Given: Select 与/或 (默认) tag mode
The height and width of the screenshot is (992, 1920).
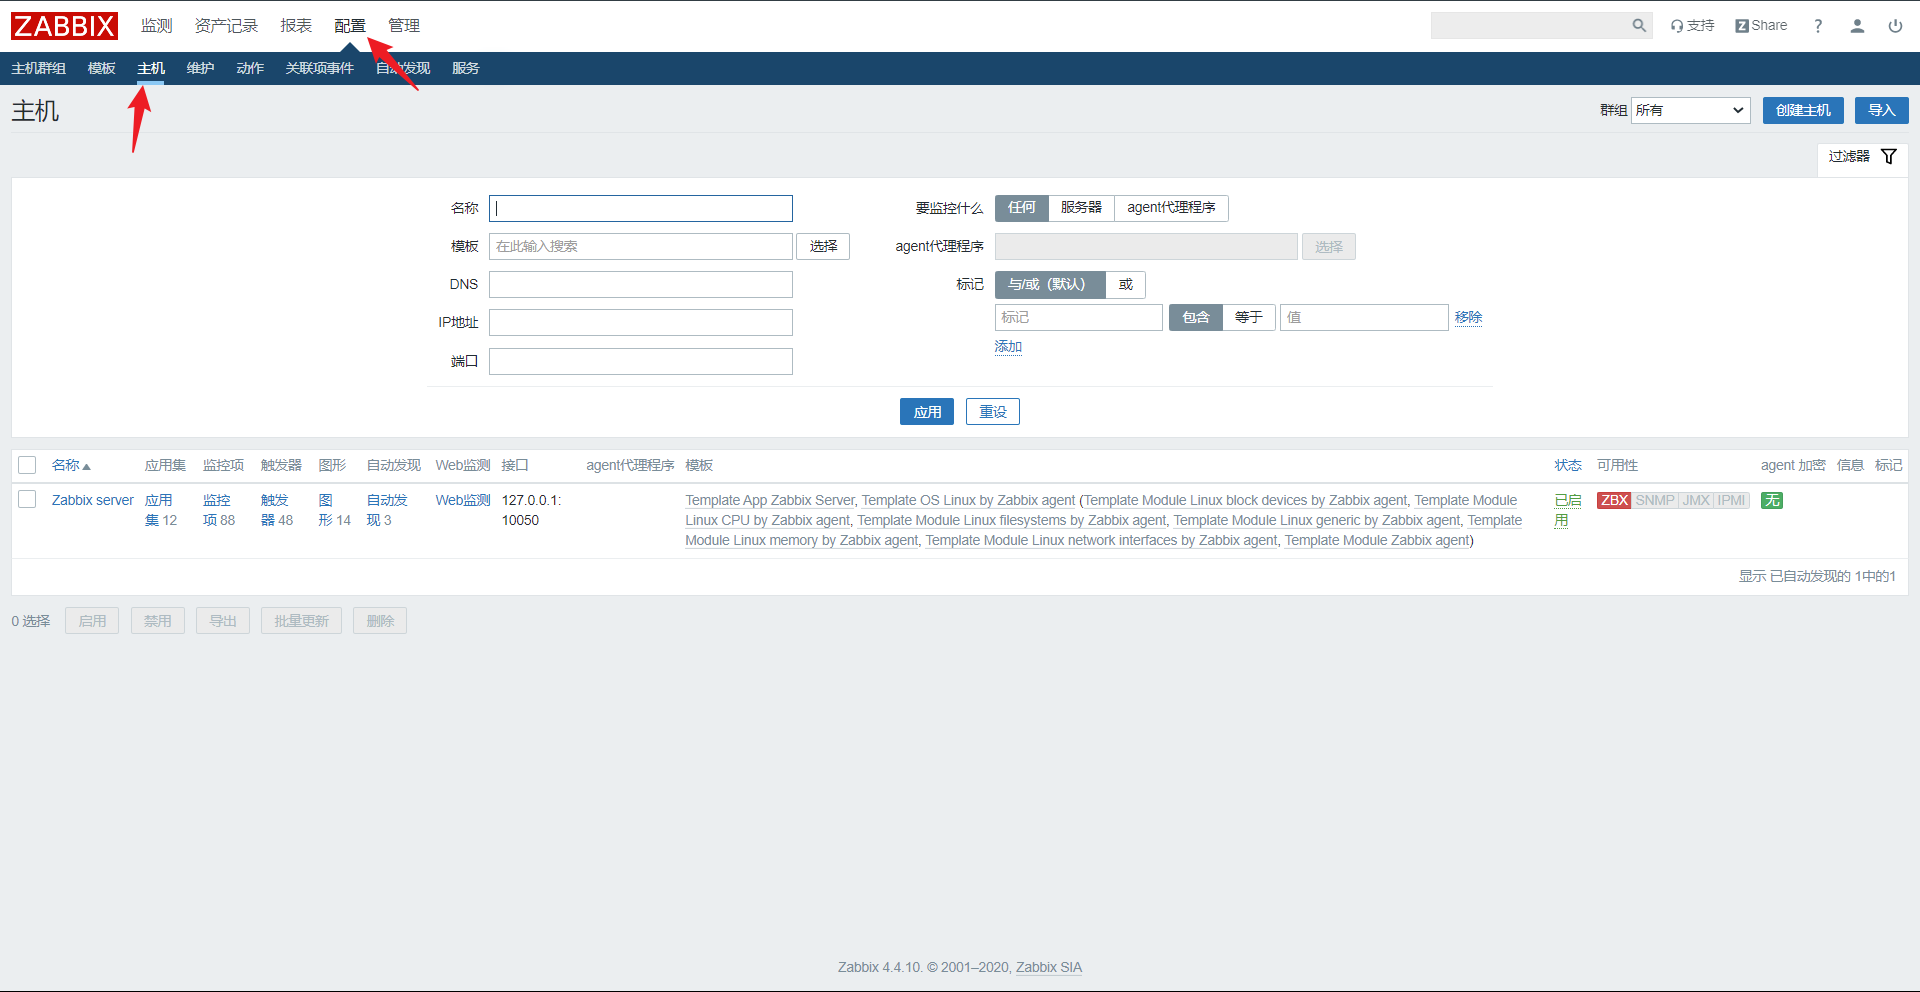Looking at the screenshot, I should pos(1050,285).
